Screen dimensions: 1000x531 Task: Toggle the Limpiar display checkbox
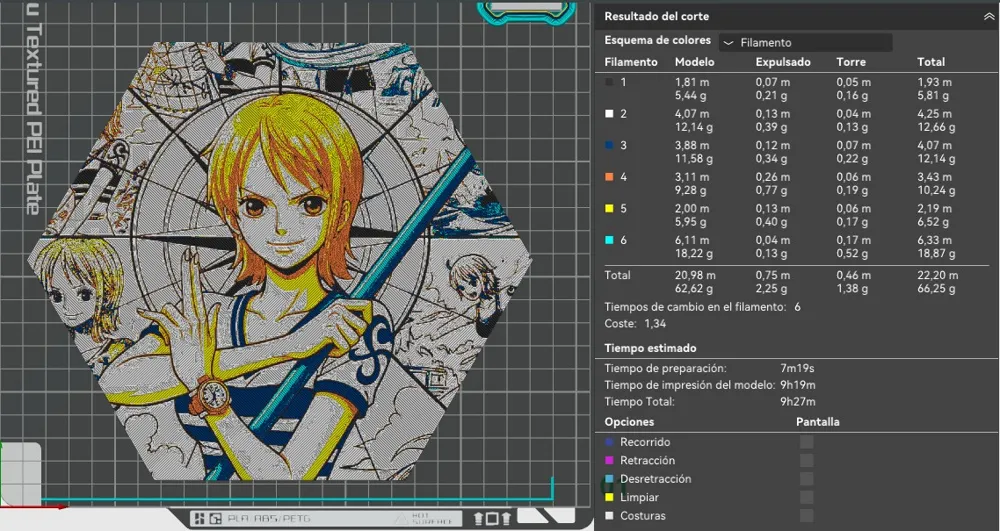(x=807, y=497)
